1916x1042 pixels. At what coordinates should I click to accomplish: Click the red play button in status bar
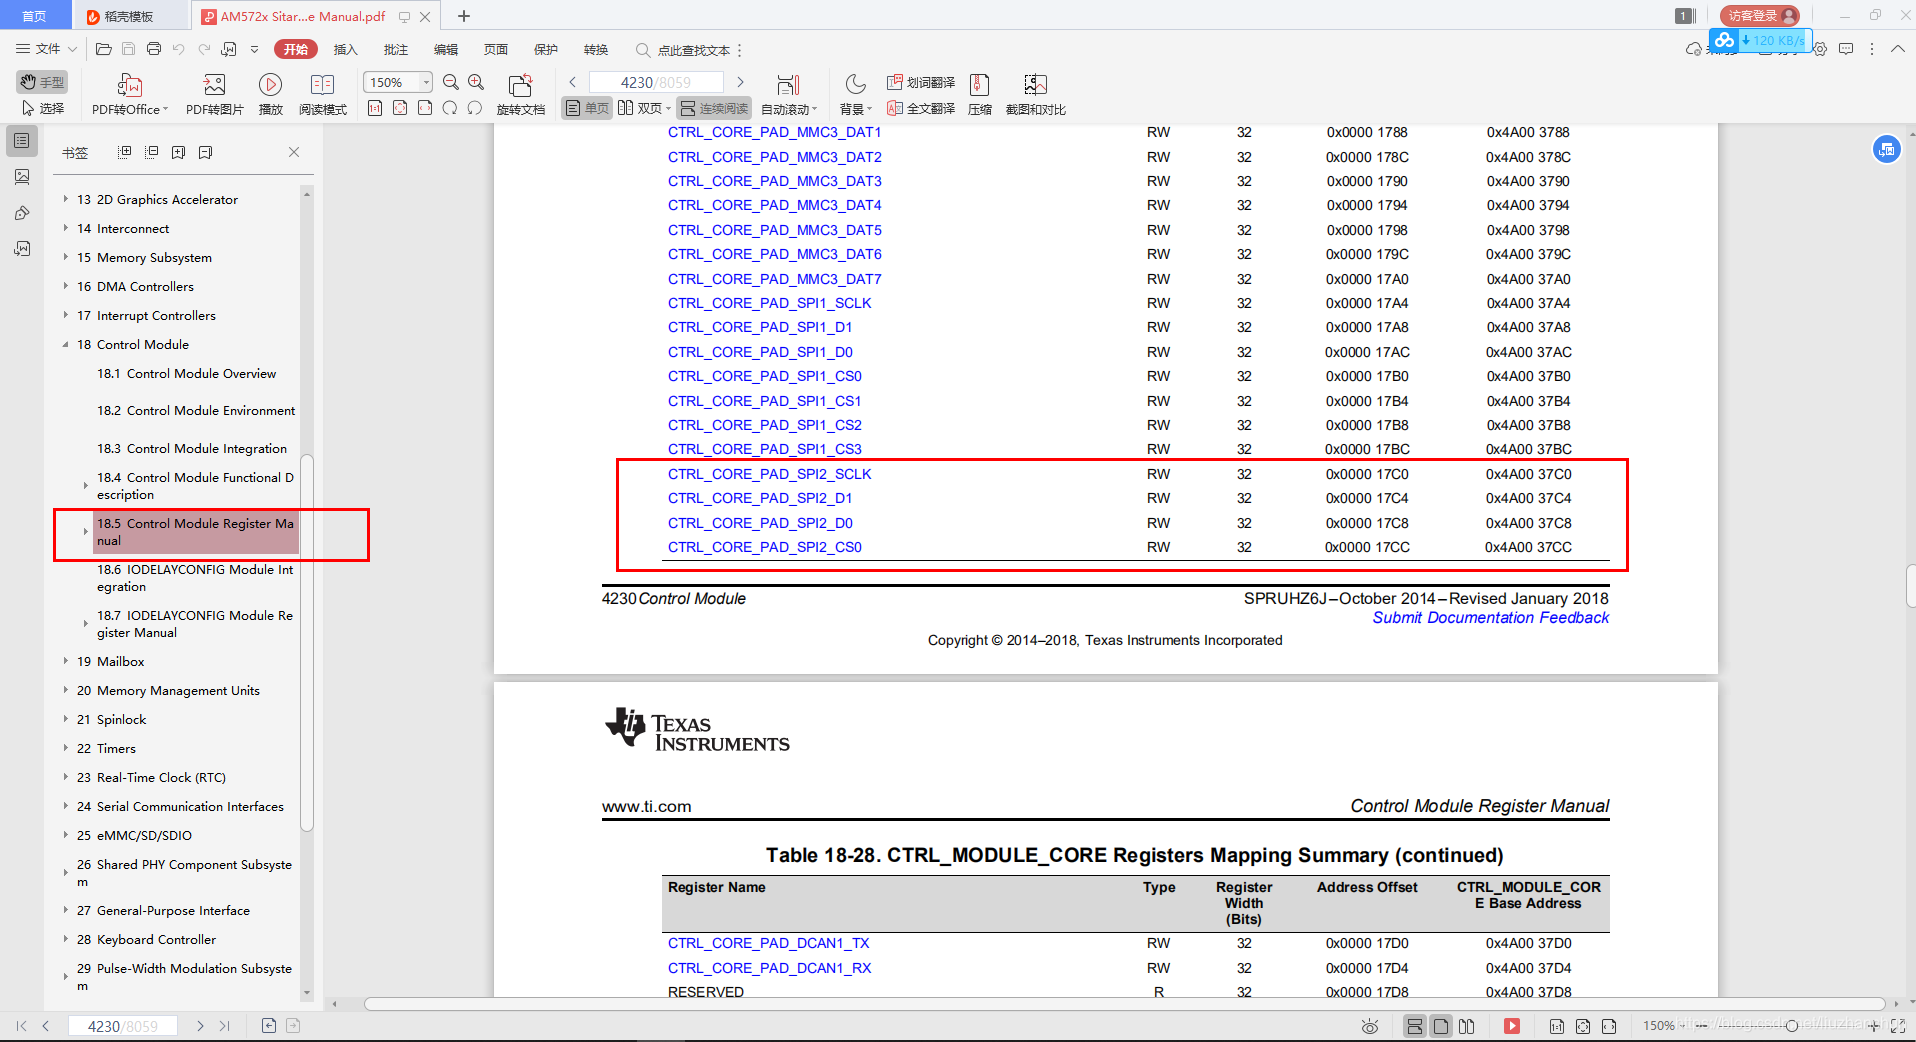1512,1026
